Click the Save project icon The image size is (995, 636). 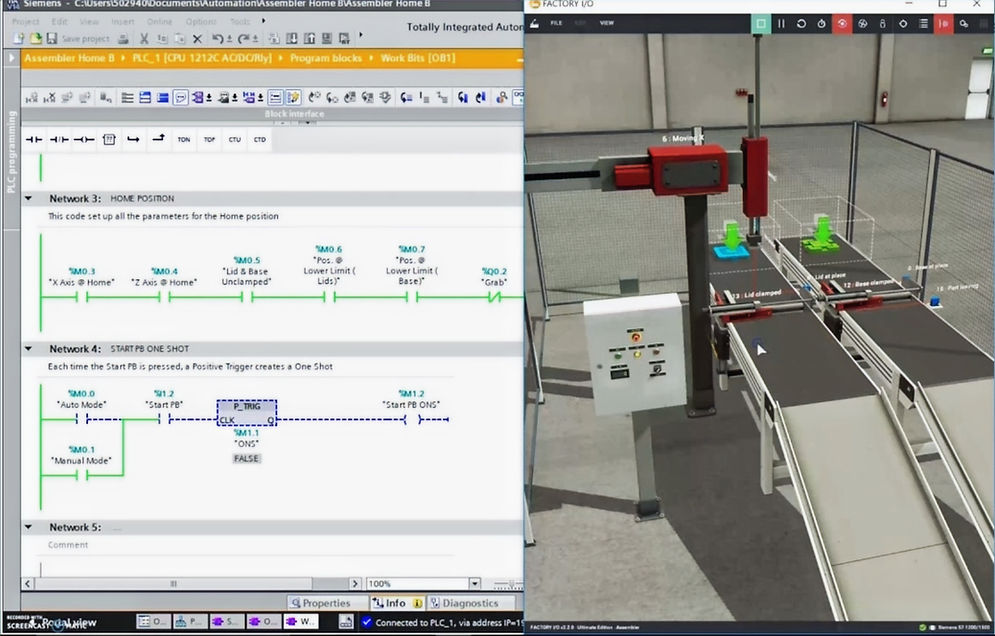52,39
